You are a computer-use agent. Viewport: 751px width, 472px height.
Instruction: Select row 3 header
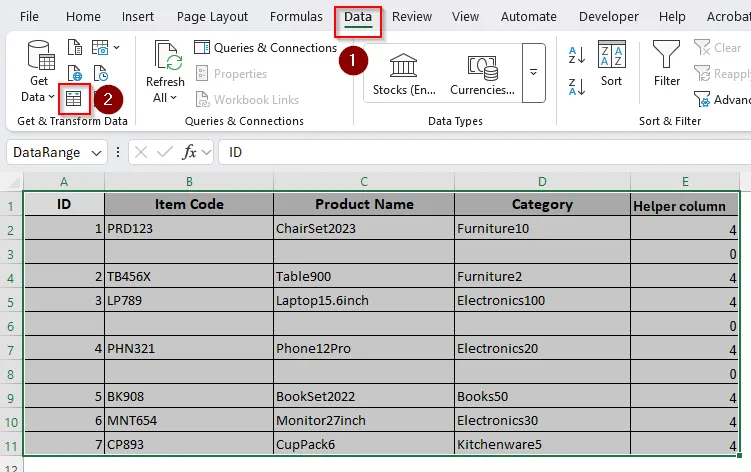click(11, 254)
